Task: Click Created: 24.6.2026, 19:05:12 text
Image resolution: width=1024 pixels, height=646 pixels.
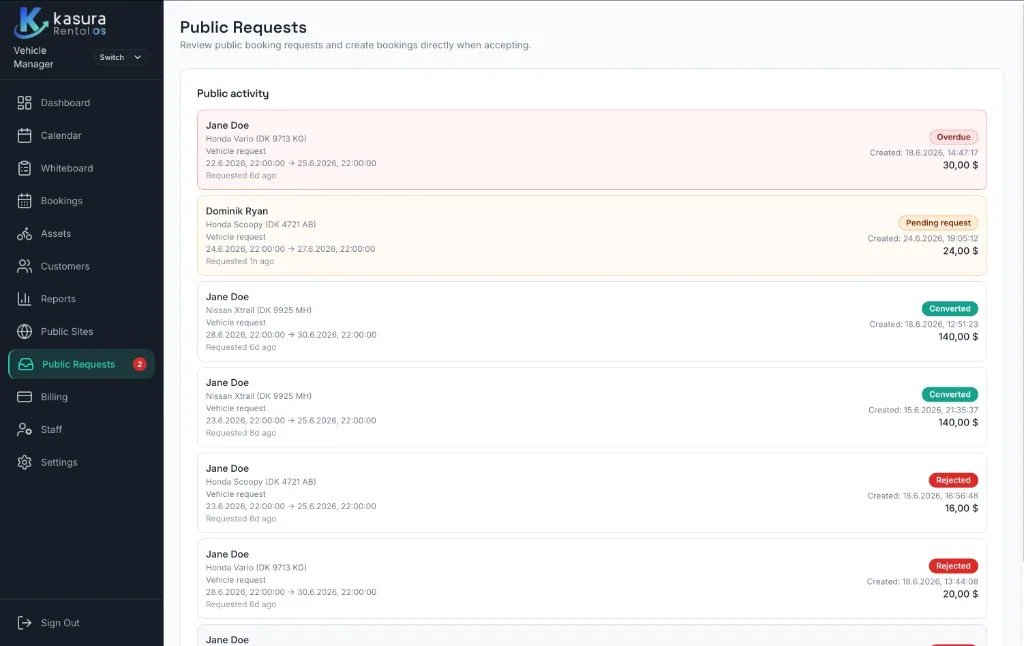Action: click(x=923, y=238)
